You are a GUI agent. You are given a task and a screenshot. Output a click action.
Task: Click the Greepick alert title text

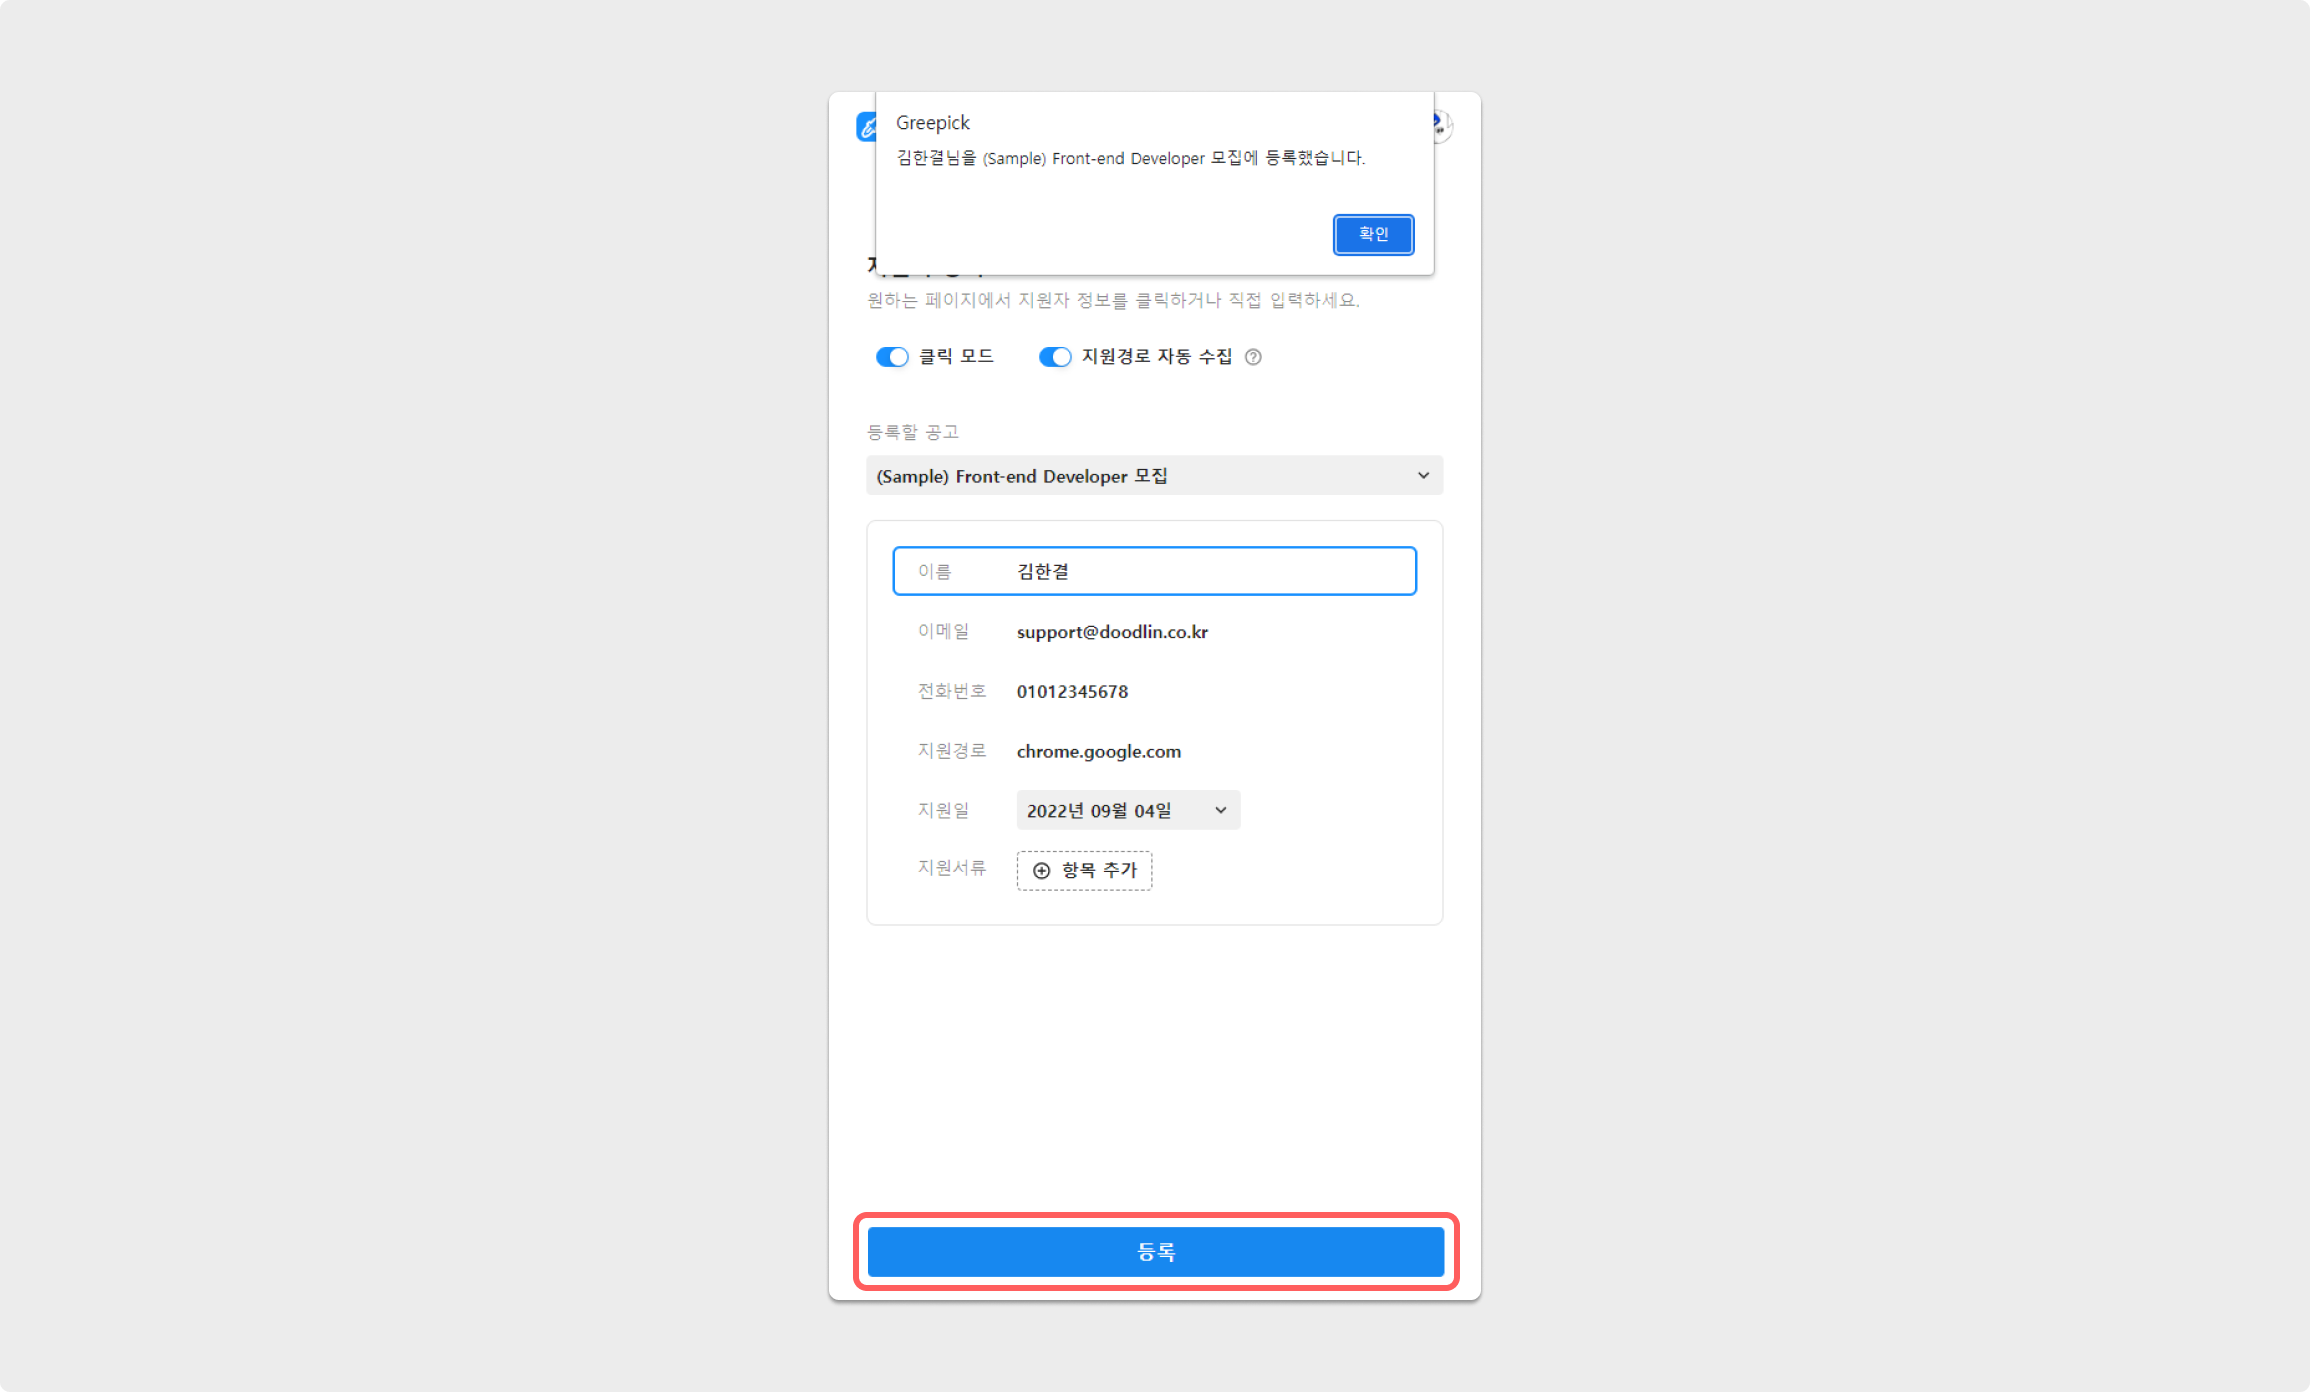point(932,123)
